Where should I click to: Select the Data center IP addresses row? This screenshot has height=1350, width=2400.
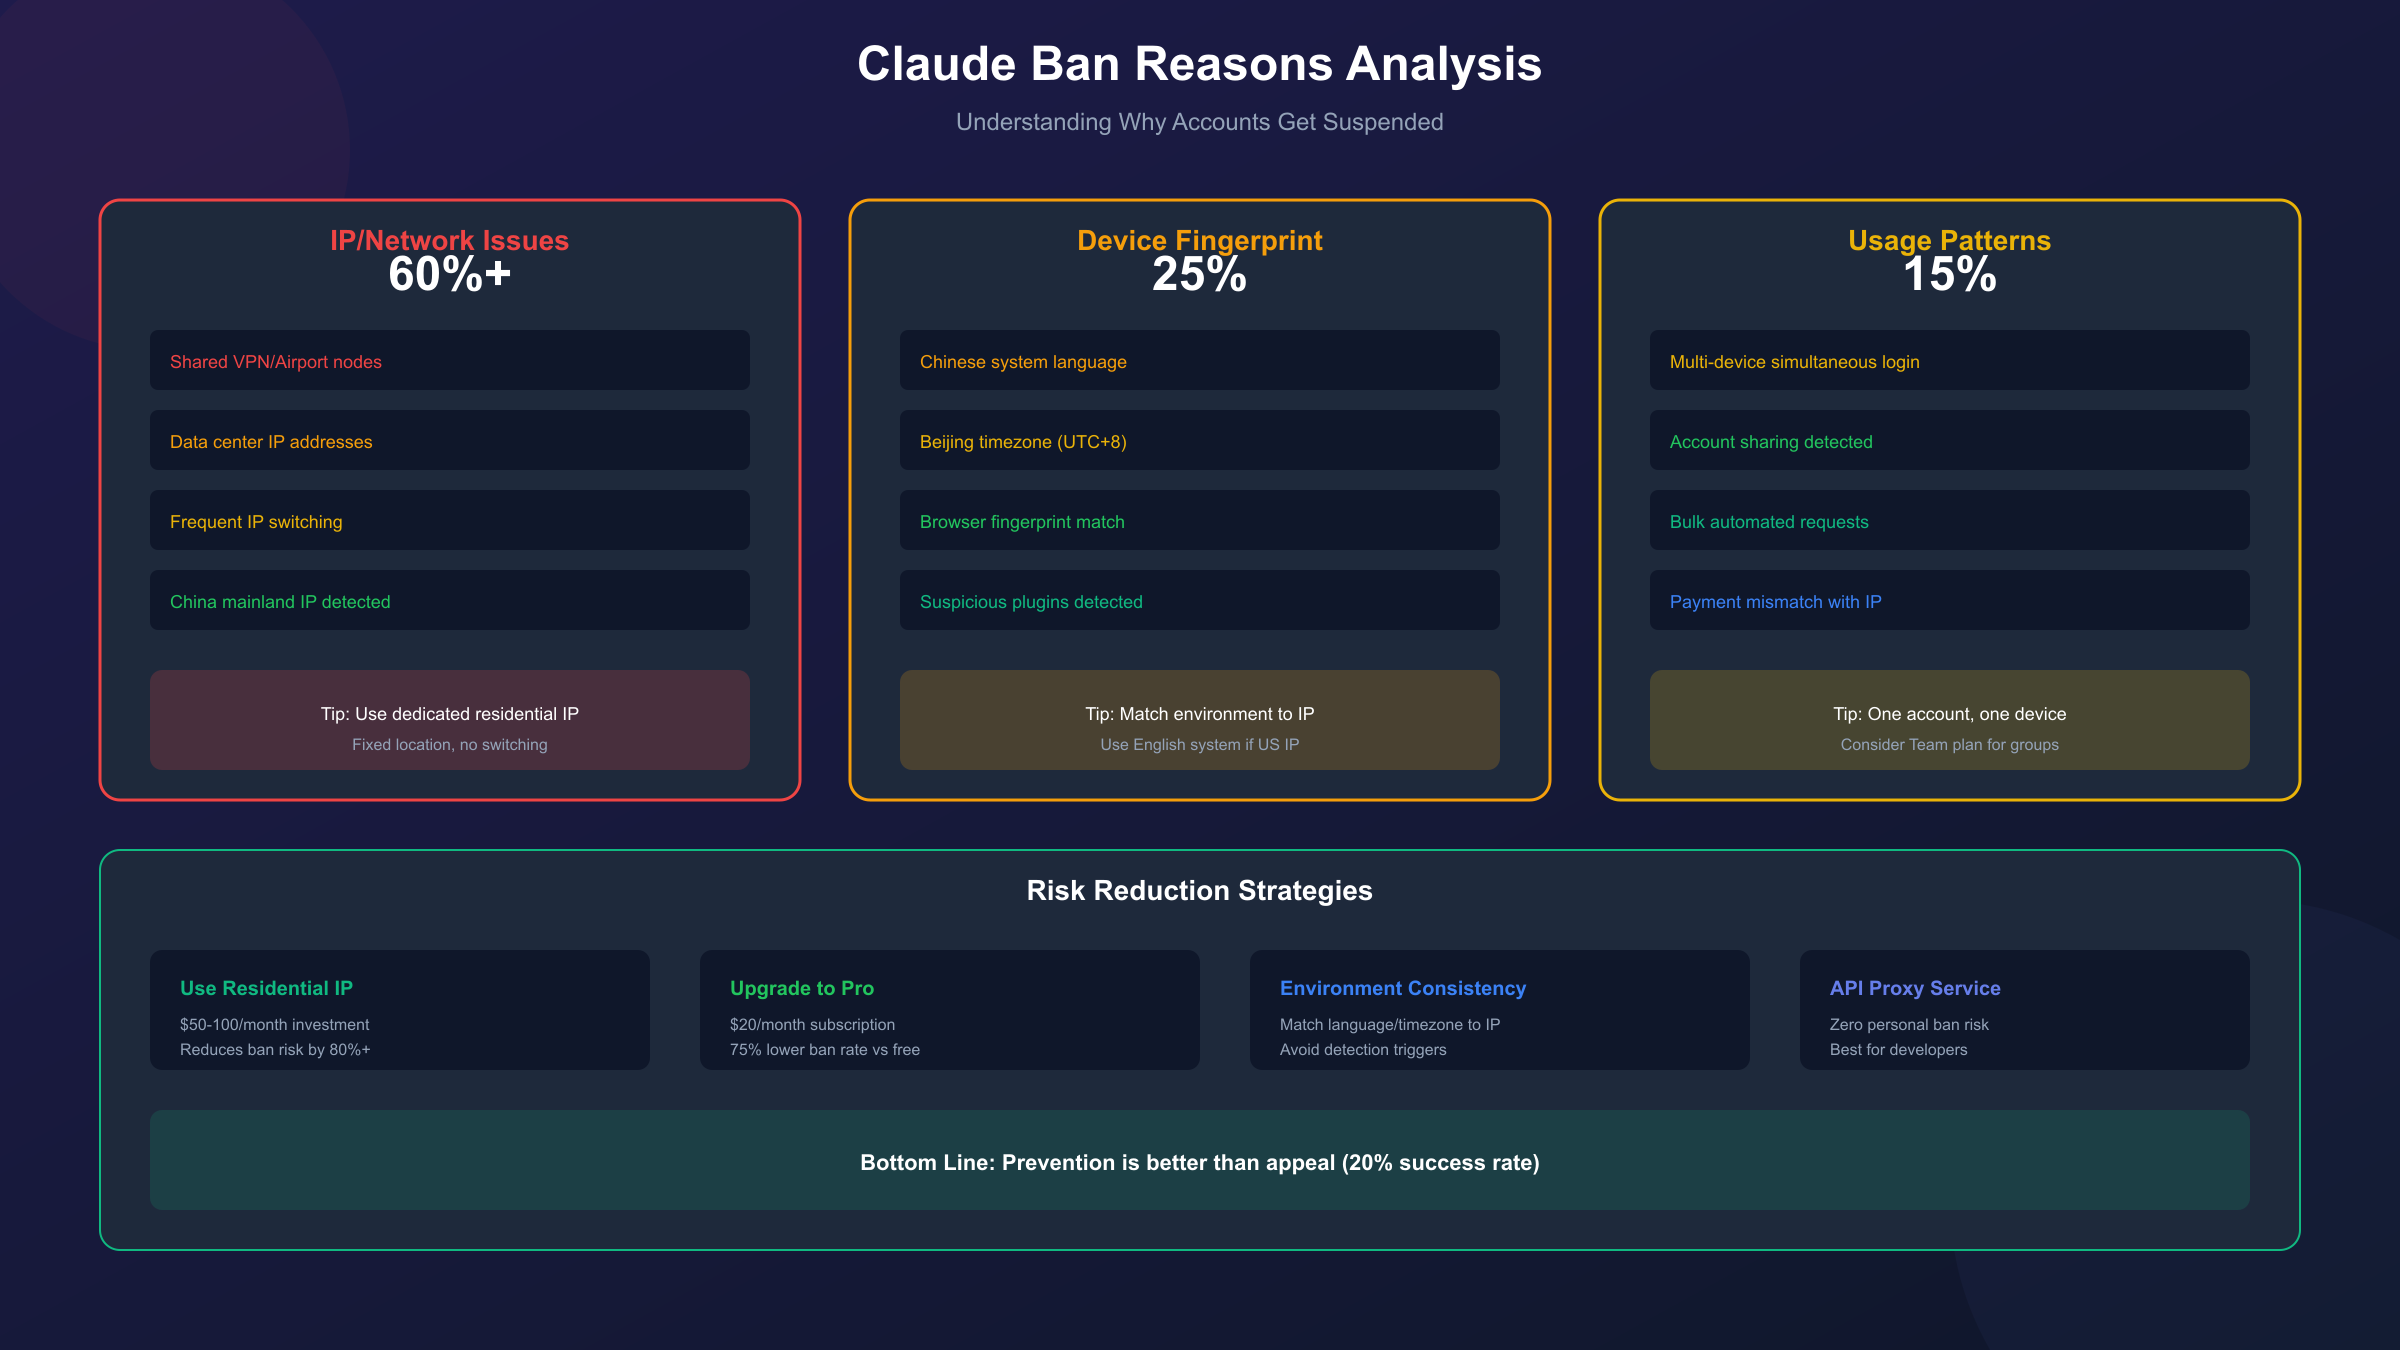449,441
